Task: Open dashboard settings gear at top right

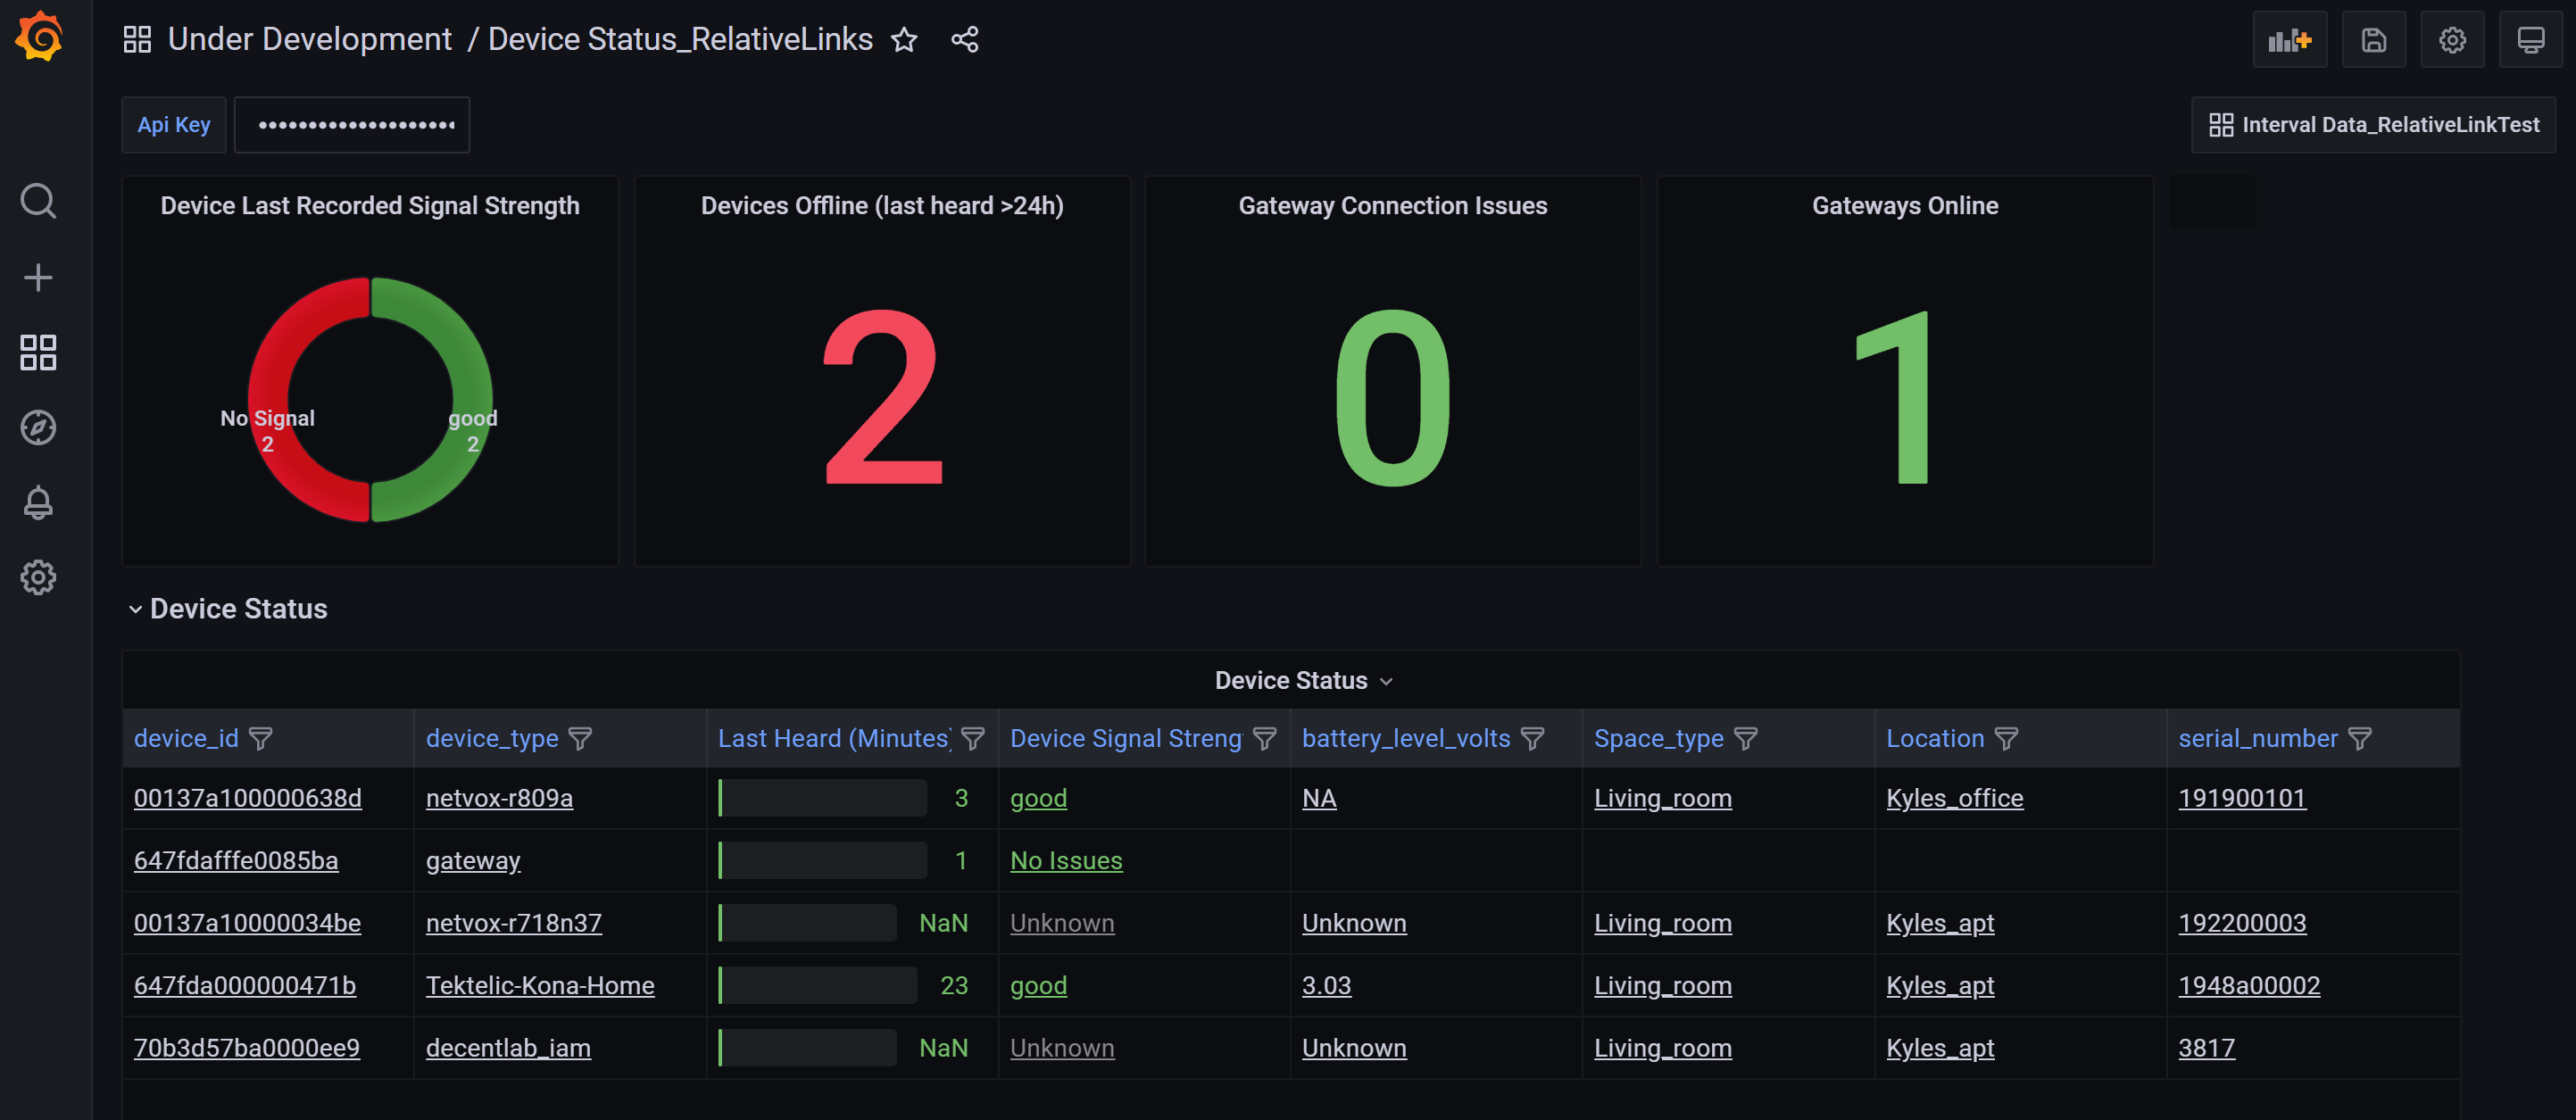Action: (2451, 40)
